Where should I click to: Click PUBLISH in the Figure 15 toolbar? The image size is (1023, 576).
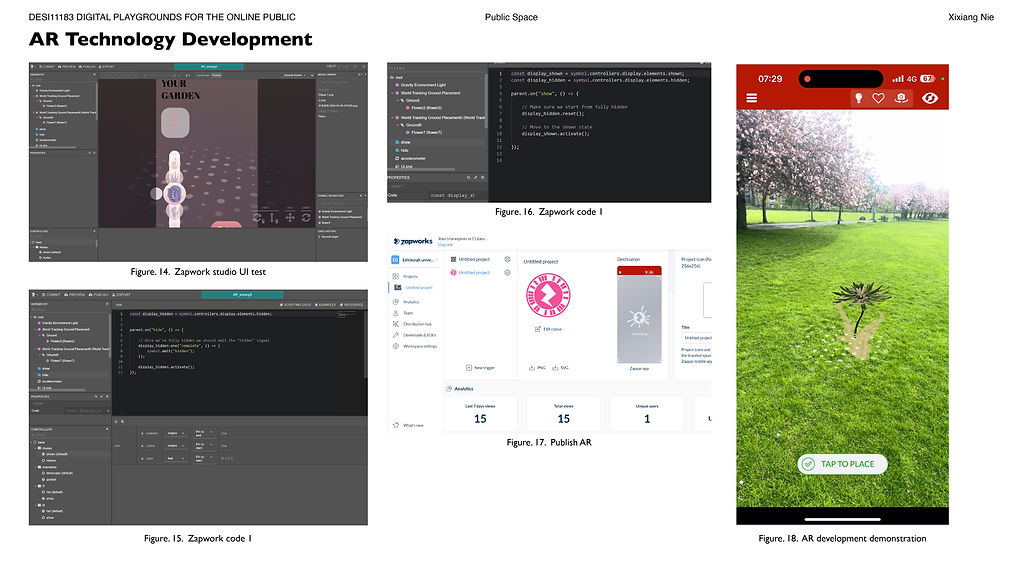[x=99, y=295]
